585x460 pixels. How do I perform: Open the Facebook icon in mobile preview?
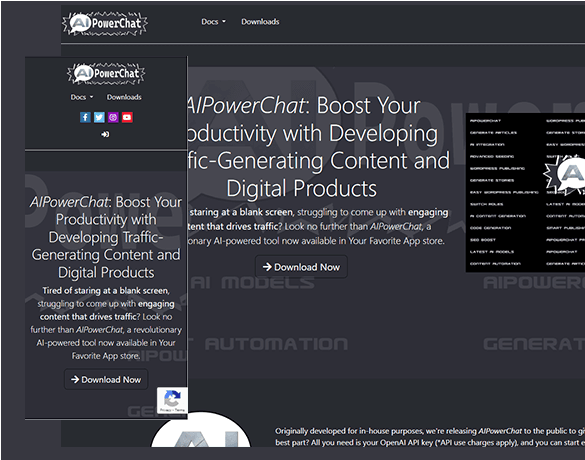(x=85, y=118)
